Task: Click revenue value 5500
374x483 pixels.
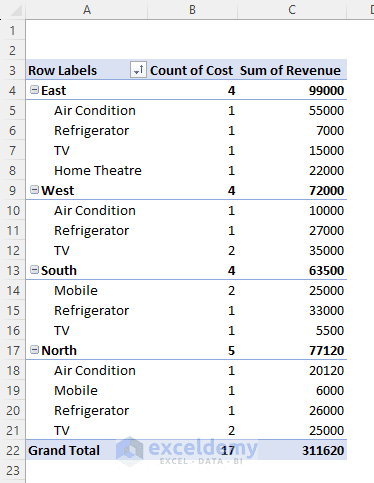Action: tap(330, 330)
